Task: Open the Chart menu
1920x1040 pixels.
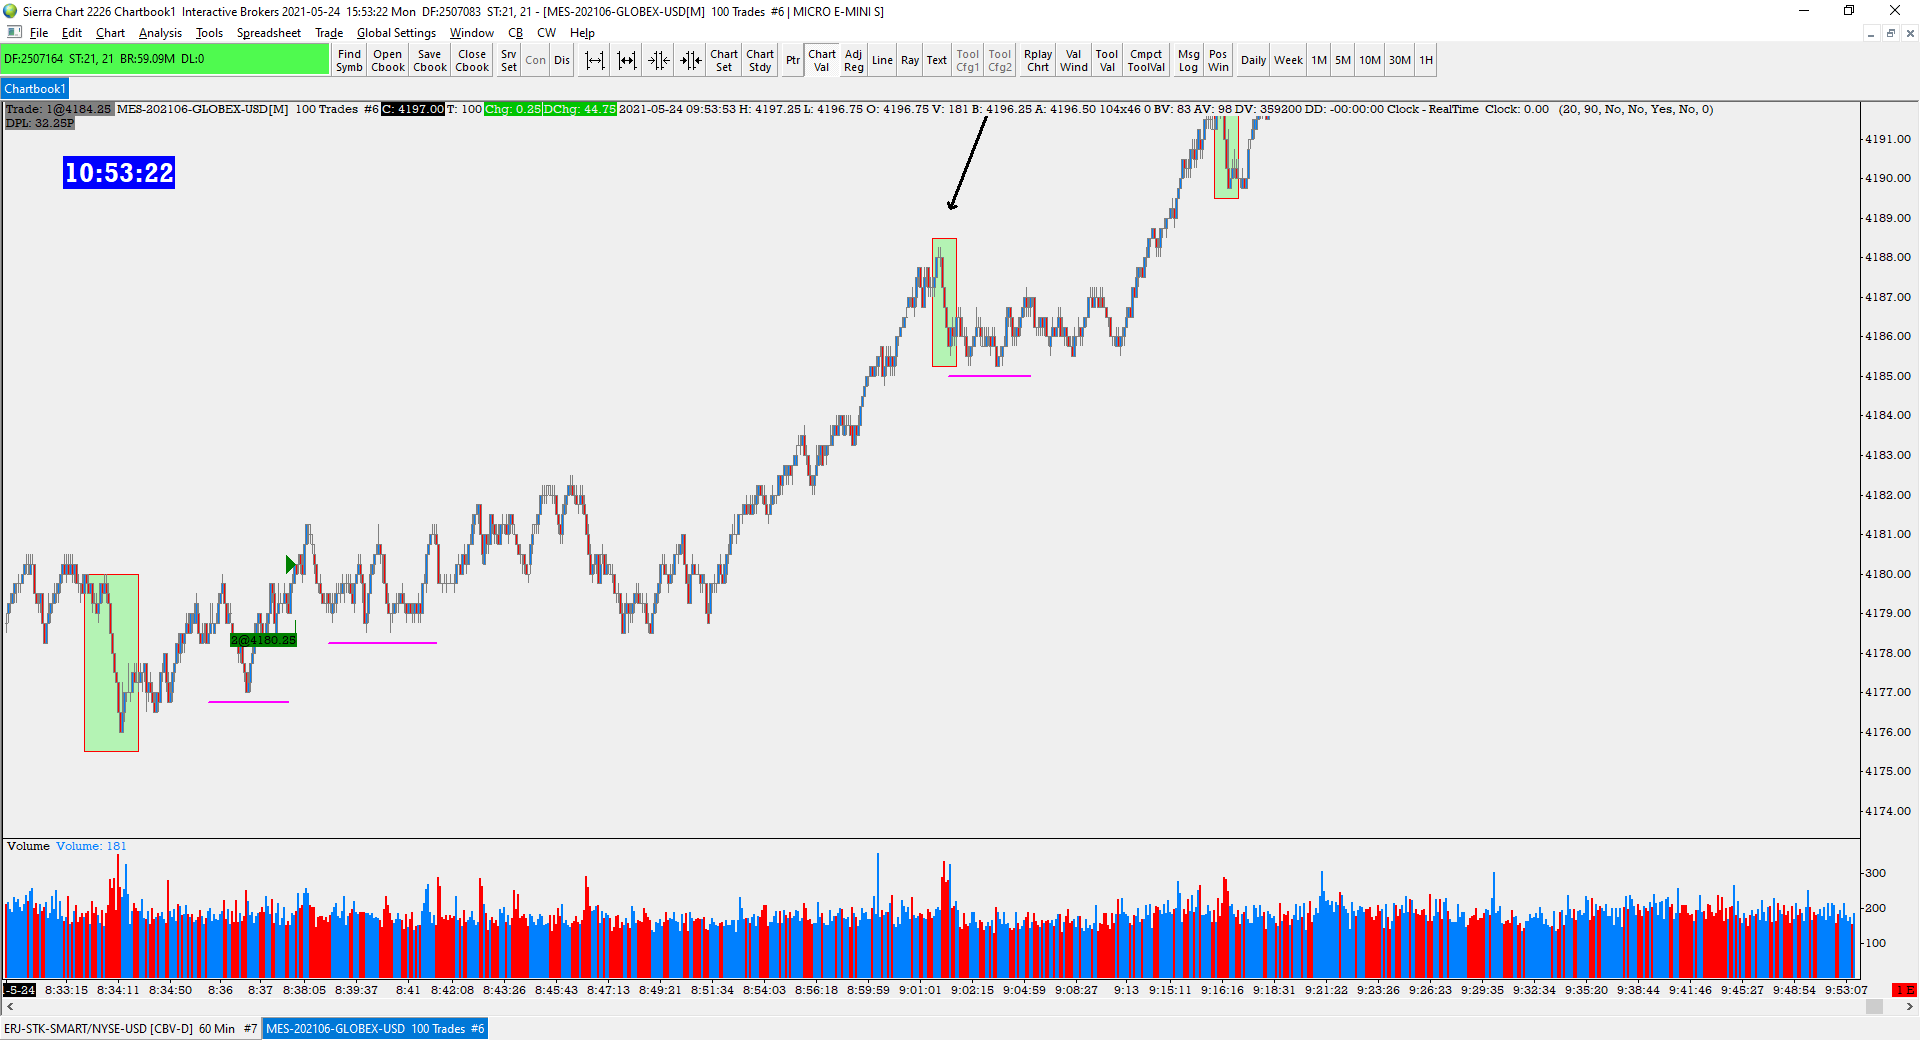Action: (x=110, y=33)
